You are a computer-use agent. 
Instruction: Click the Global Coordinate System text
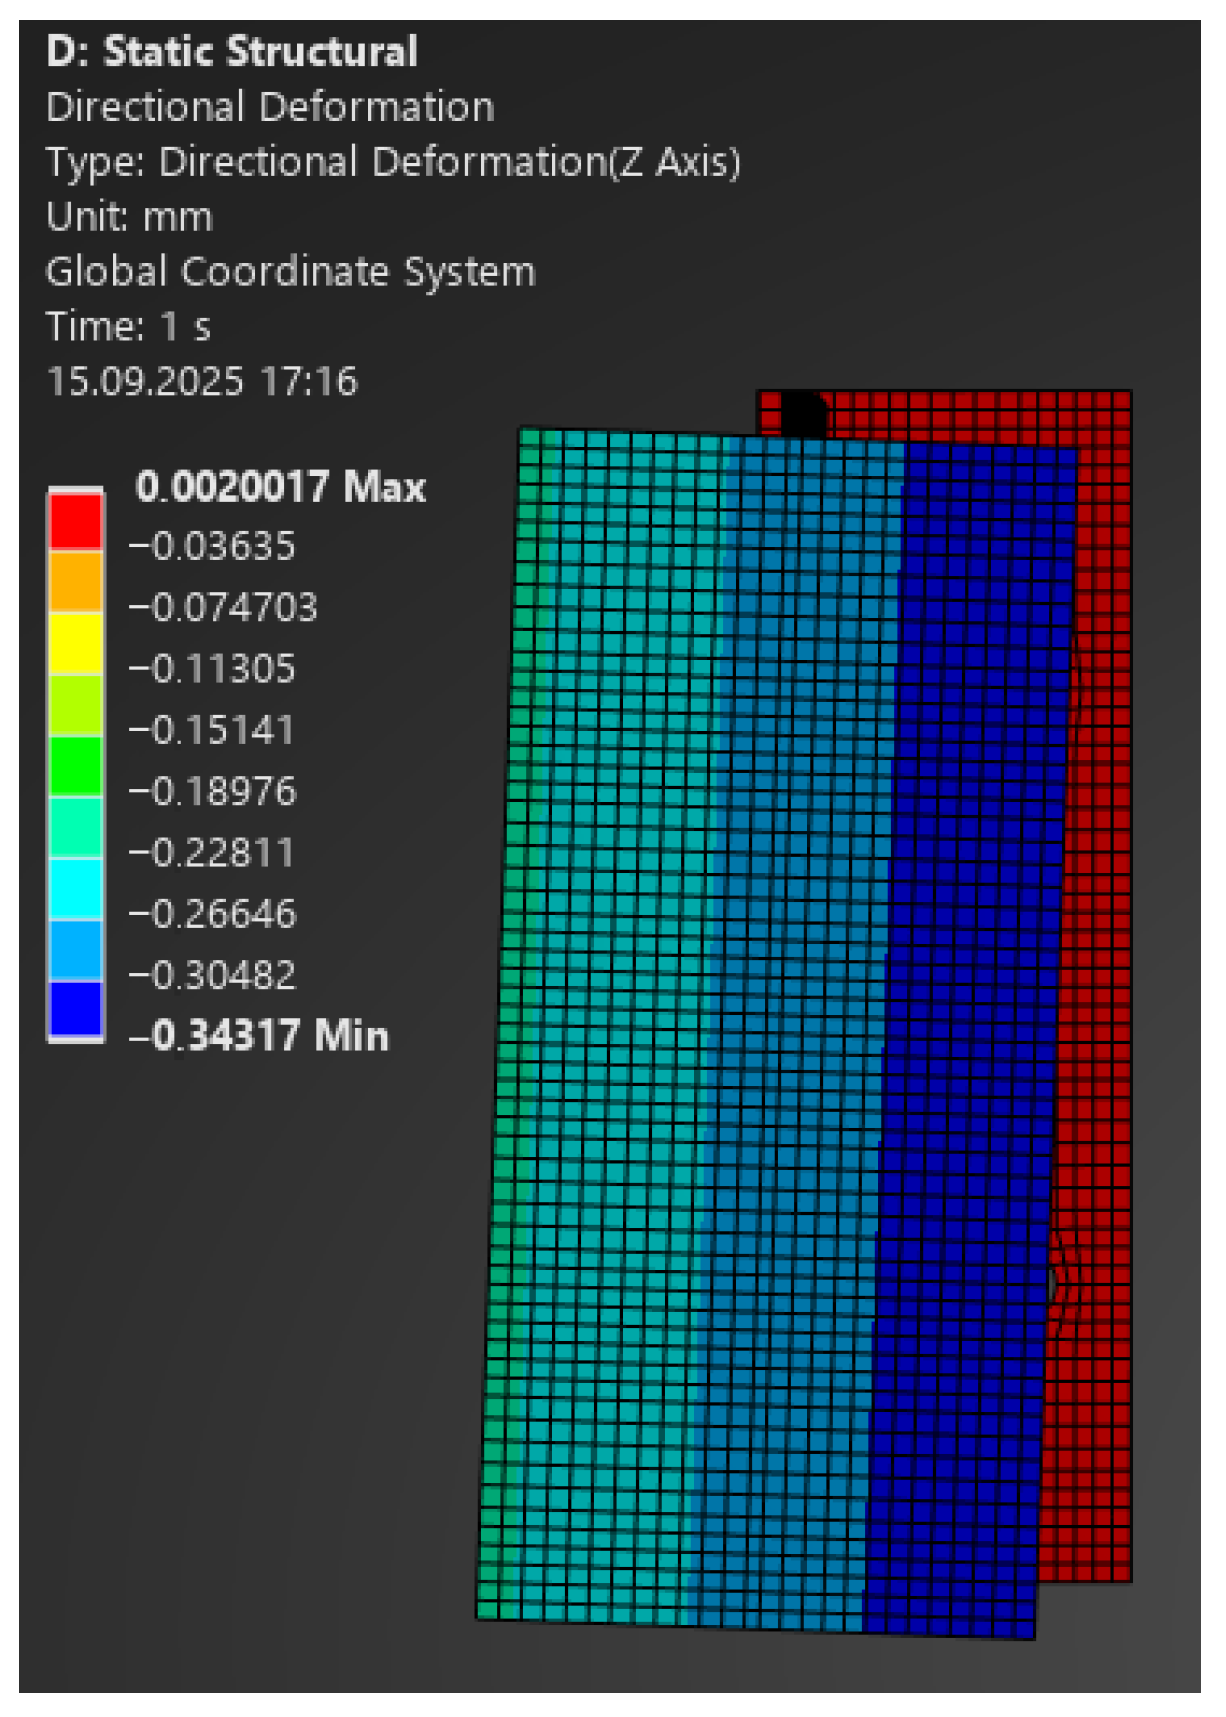click(x=291, y=272)
